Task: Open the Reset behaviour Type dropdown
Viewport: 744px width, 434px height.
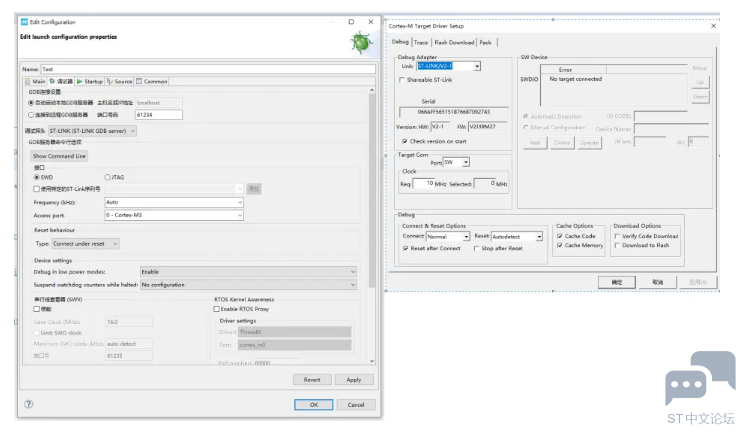Action: 85,244
